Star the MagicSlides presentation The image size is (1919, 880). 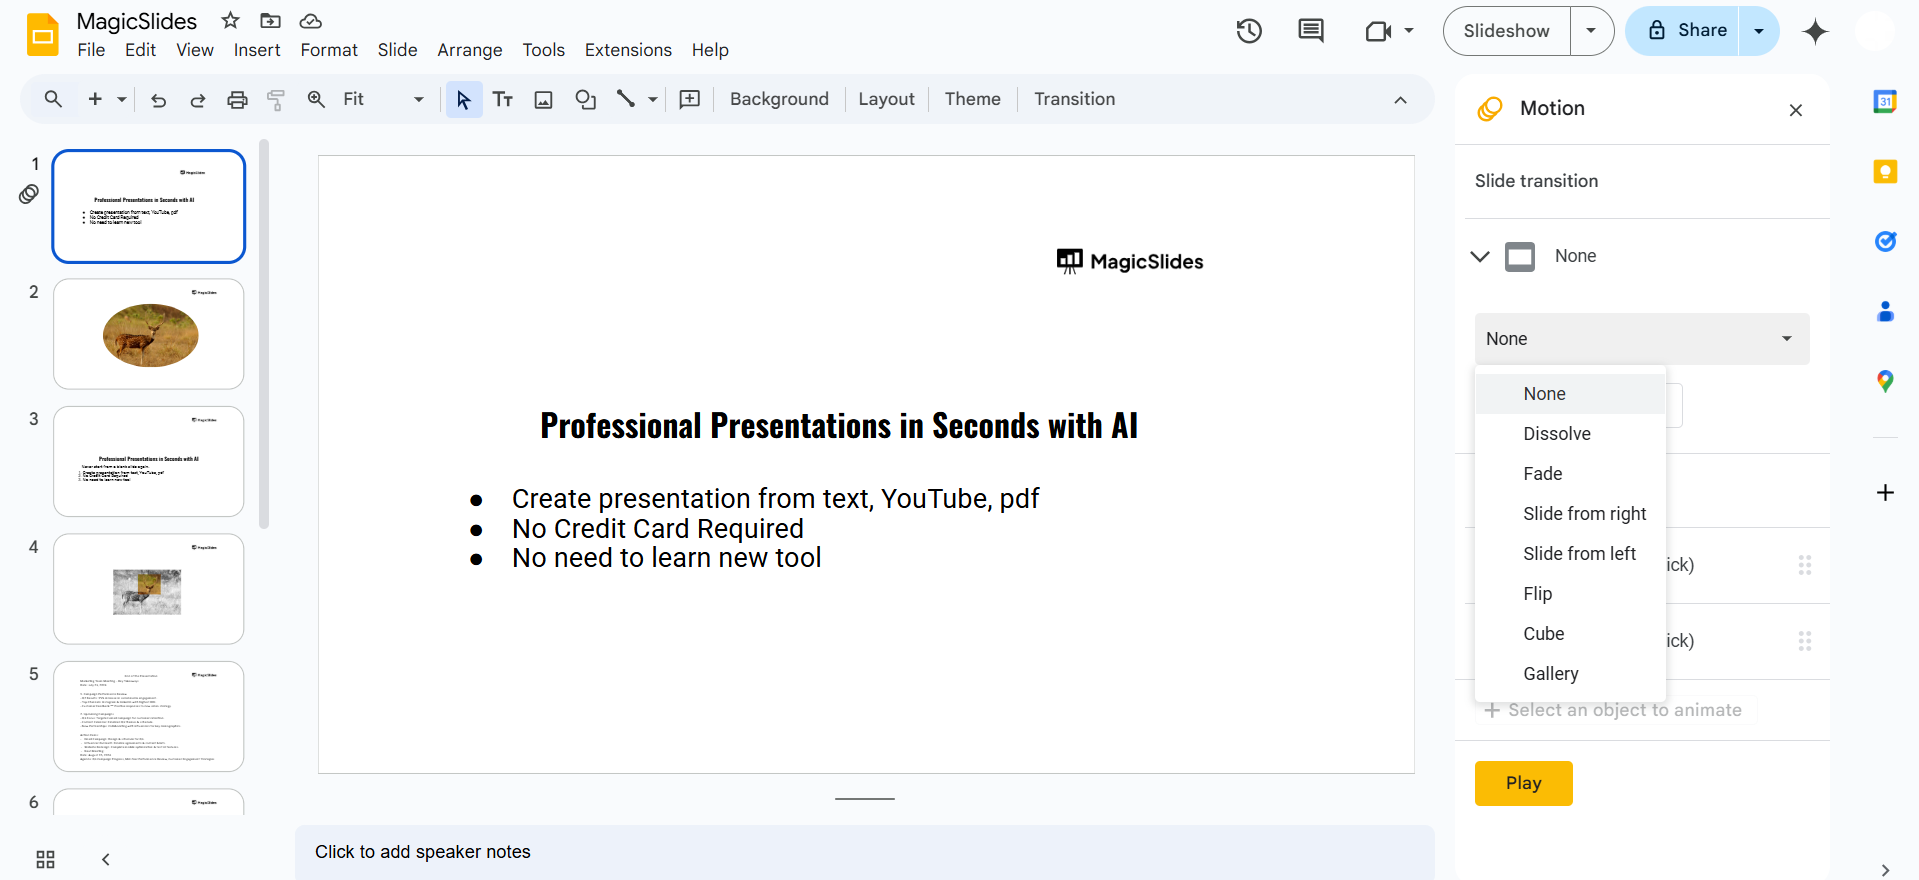(231, 20)
